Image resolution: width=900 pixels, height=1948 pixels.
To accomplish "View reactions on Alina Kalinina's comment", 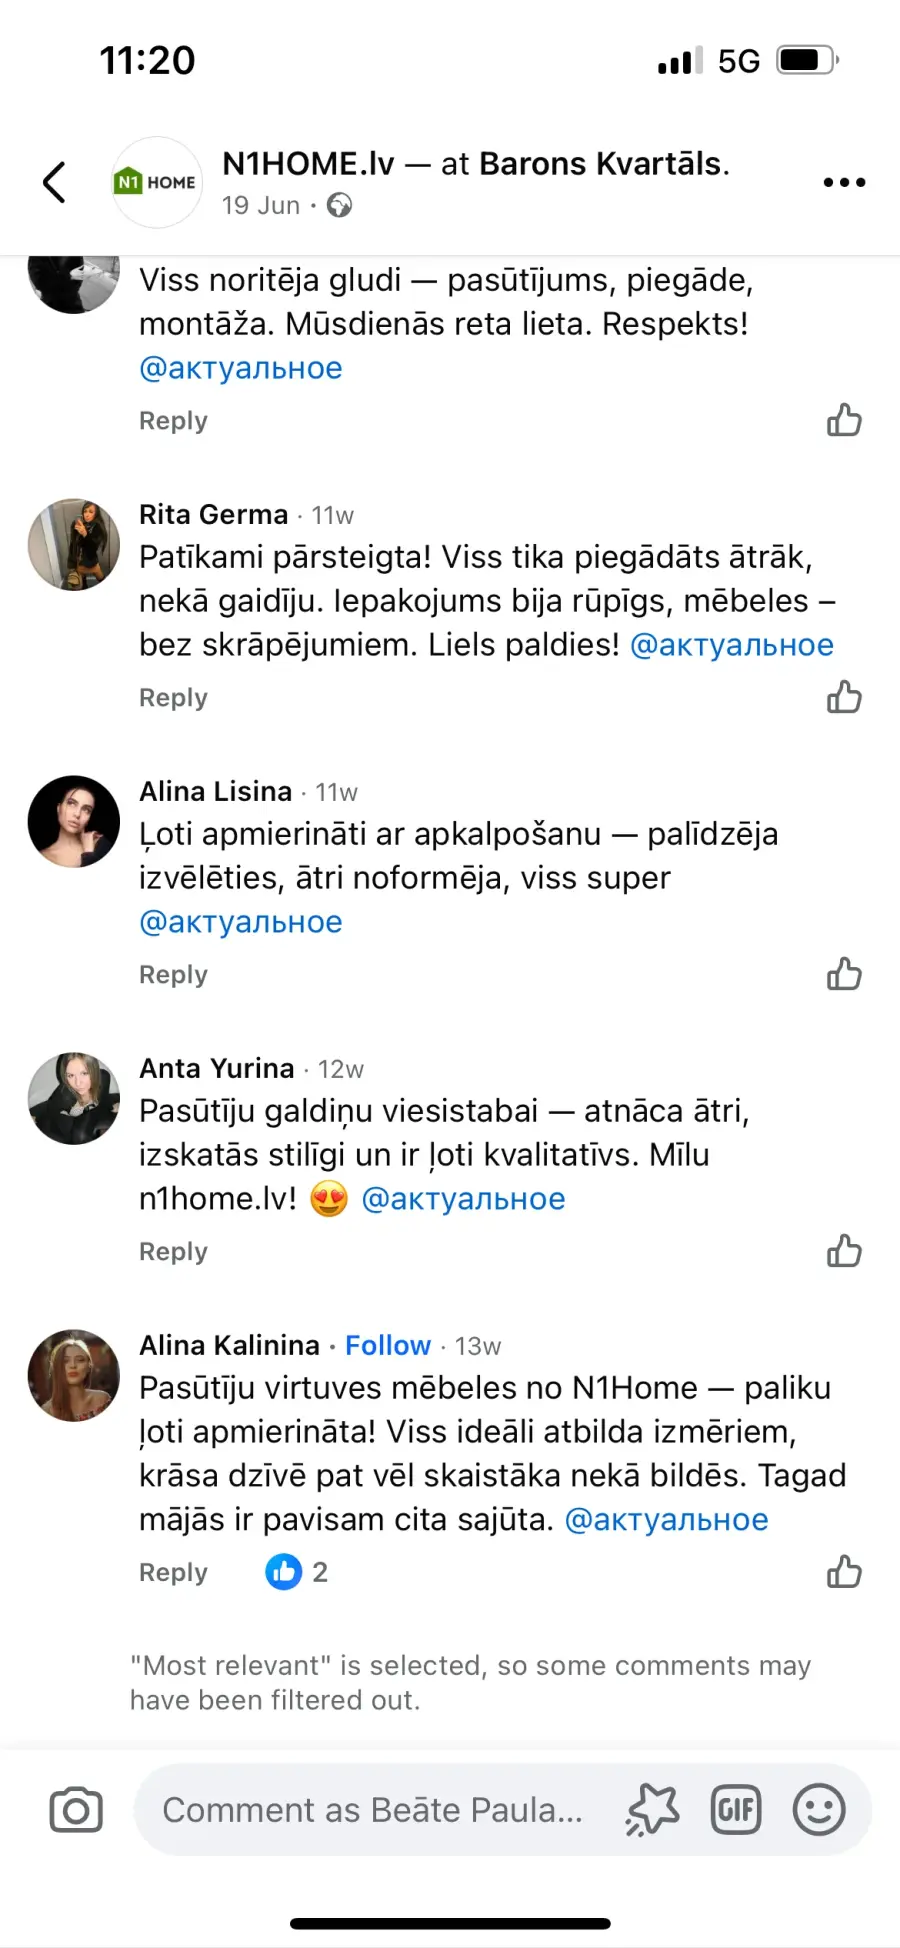I will (x=296, y=1572).
